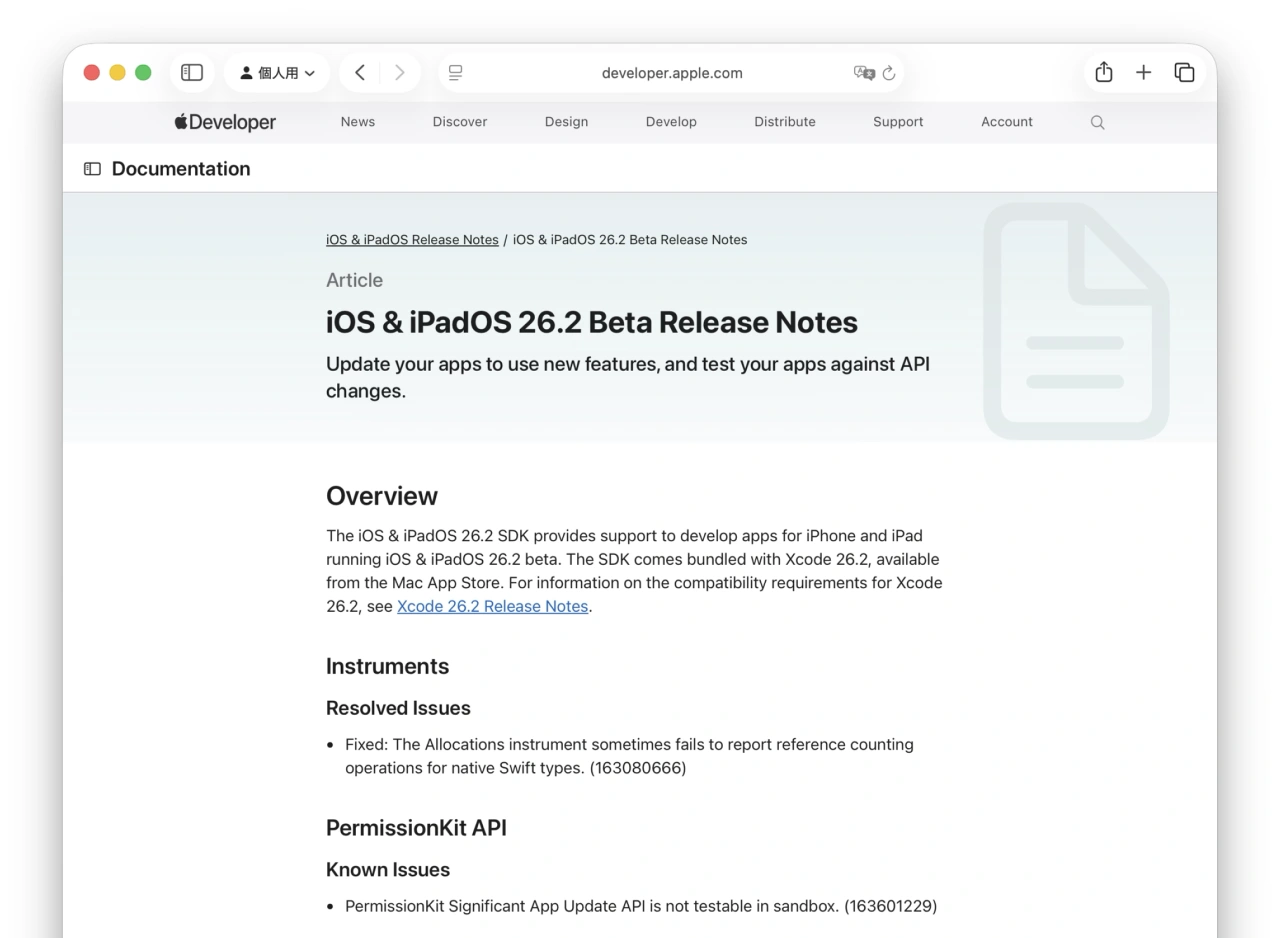Open the Reader format icon beside the address bar
Image resolution: width=1280 pixels, height=938 pixels.
point(455,72)
